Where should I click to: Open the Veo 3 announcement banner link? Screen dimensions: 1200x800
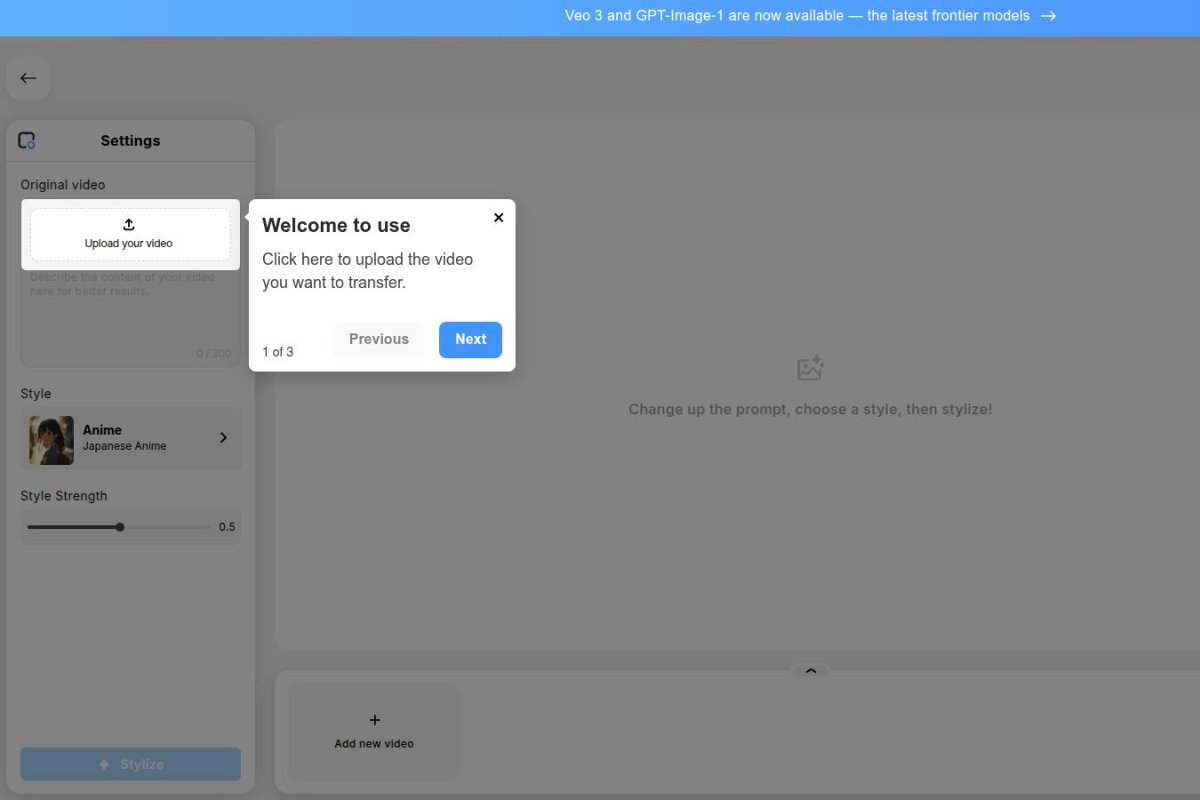click(811, 15)
